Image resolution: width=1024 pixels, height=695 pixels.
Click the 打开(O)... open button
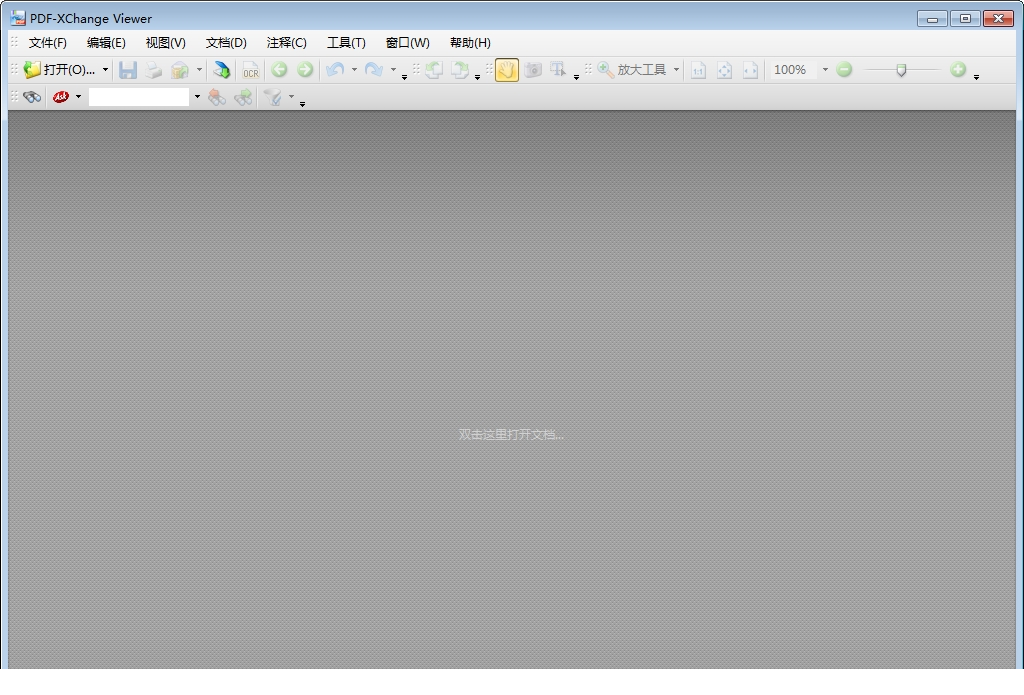(60, 70)
